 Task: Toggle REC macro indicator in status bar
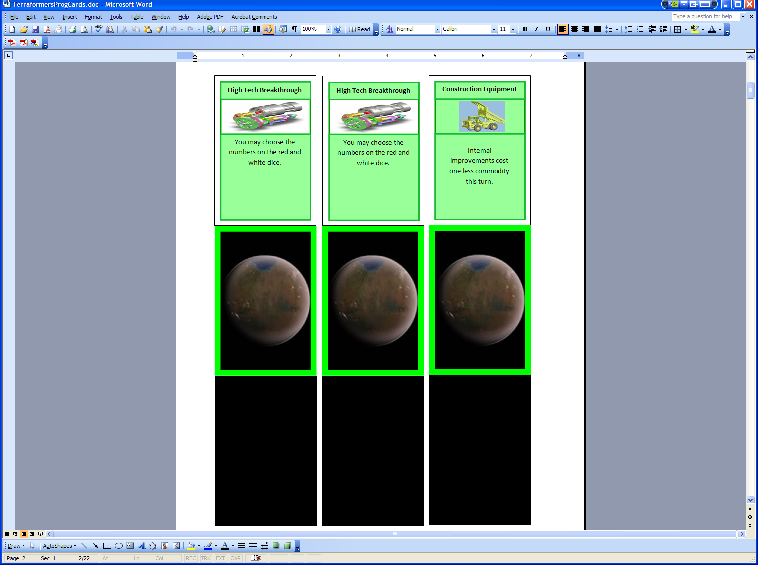click(x=190, y=558)
